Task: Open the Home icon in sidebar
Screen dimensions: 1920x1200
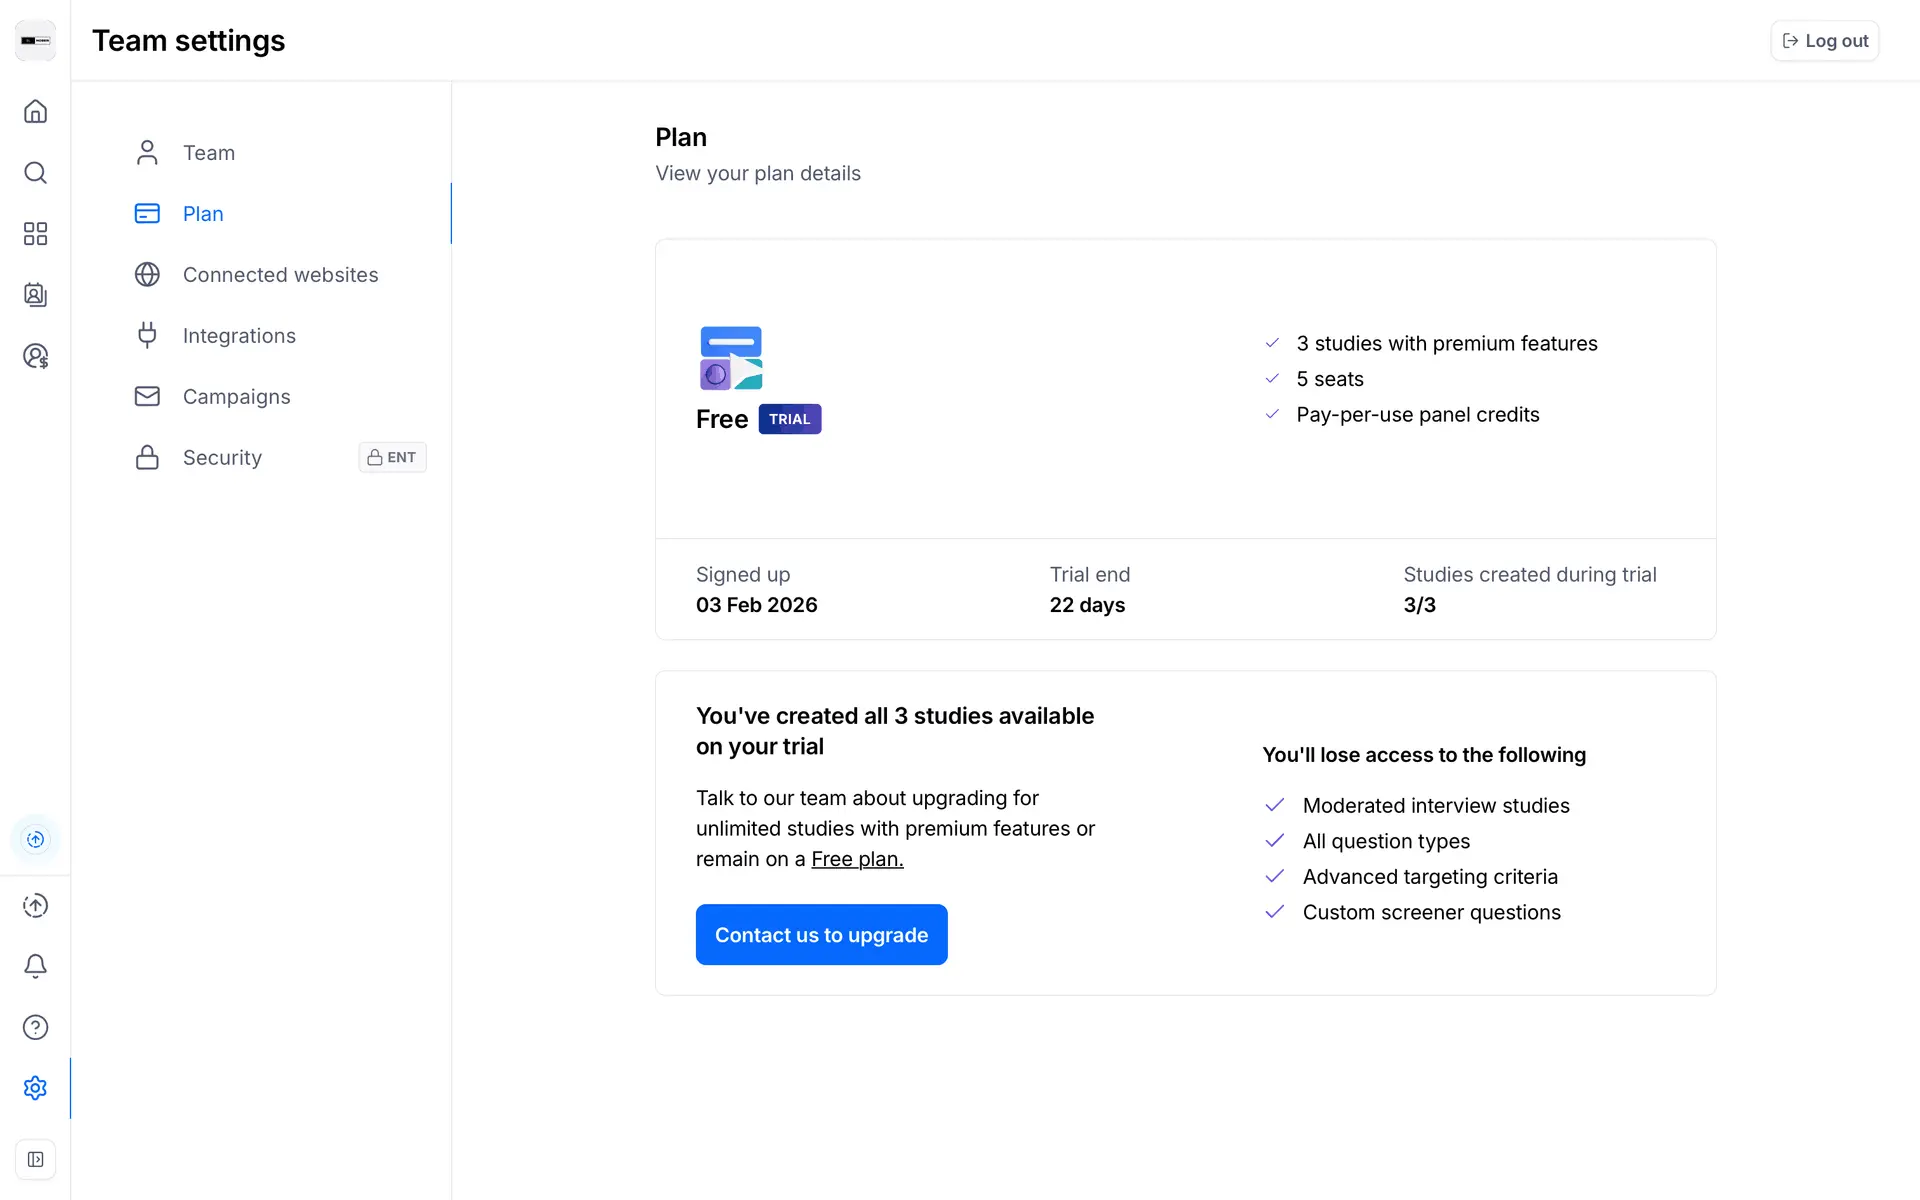Action: tap(35, 111)
